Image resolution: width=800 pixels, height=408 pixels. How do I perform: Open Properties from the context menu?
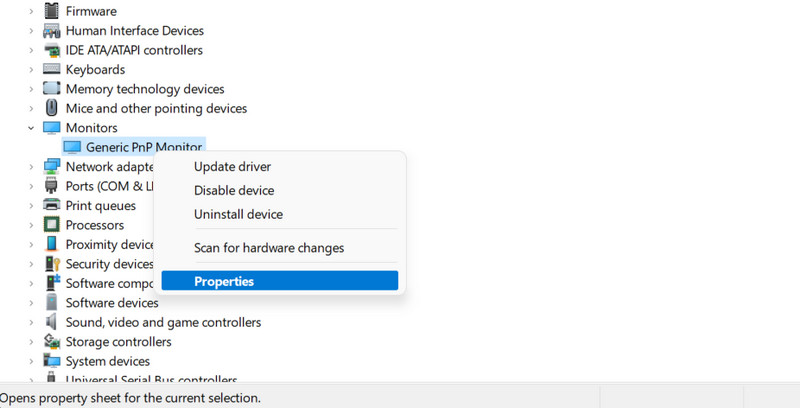click(x=224, y=282)
